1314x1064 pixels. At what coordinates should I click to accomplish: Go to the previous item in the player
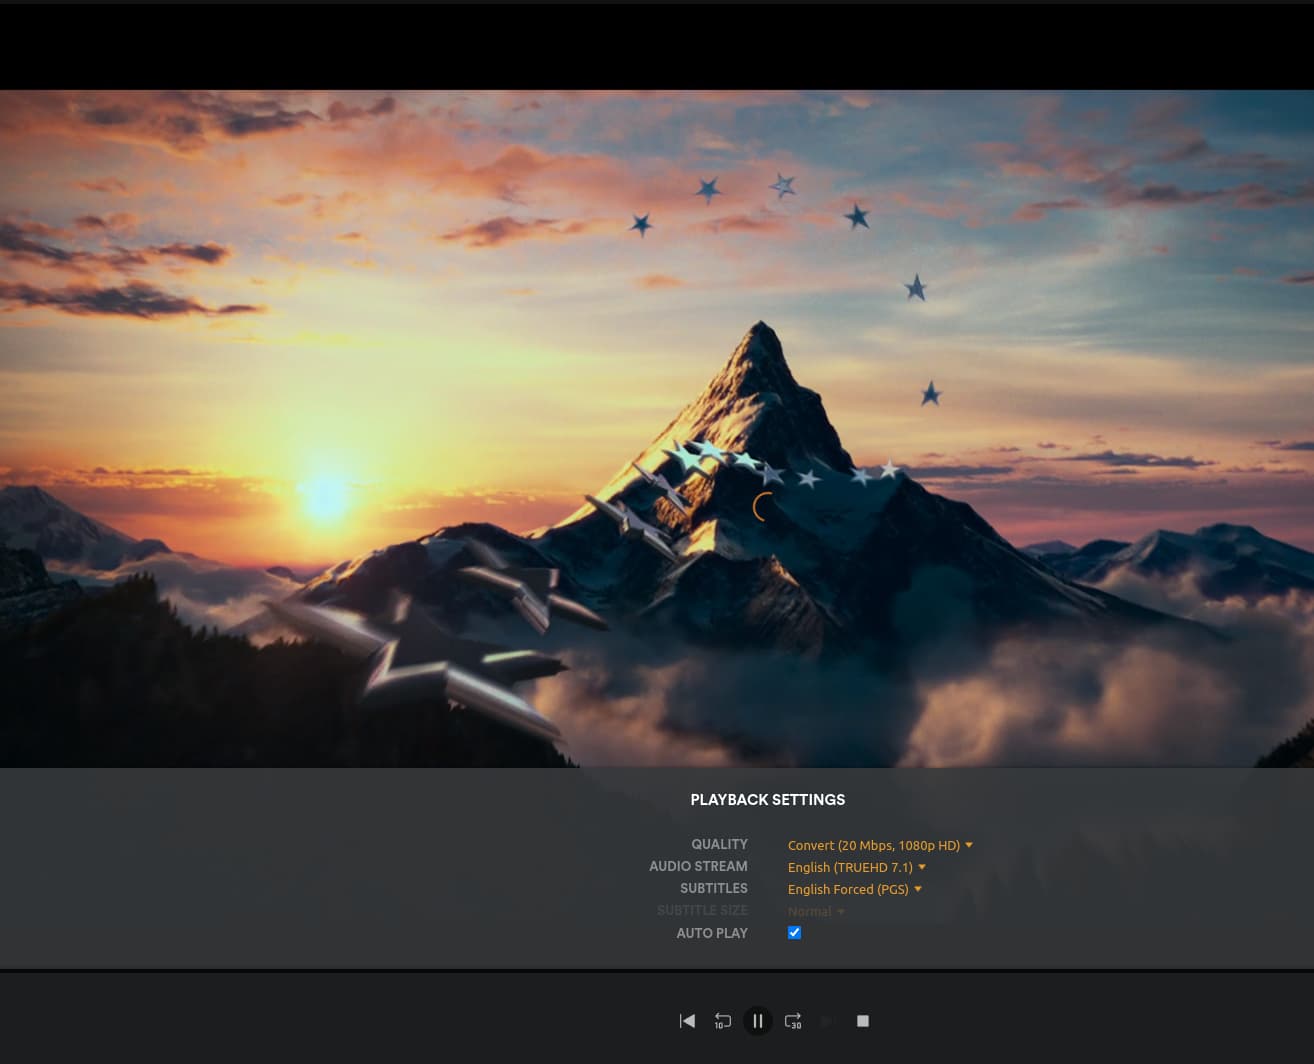pyautogui.click(x=687, y=1021)
